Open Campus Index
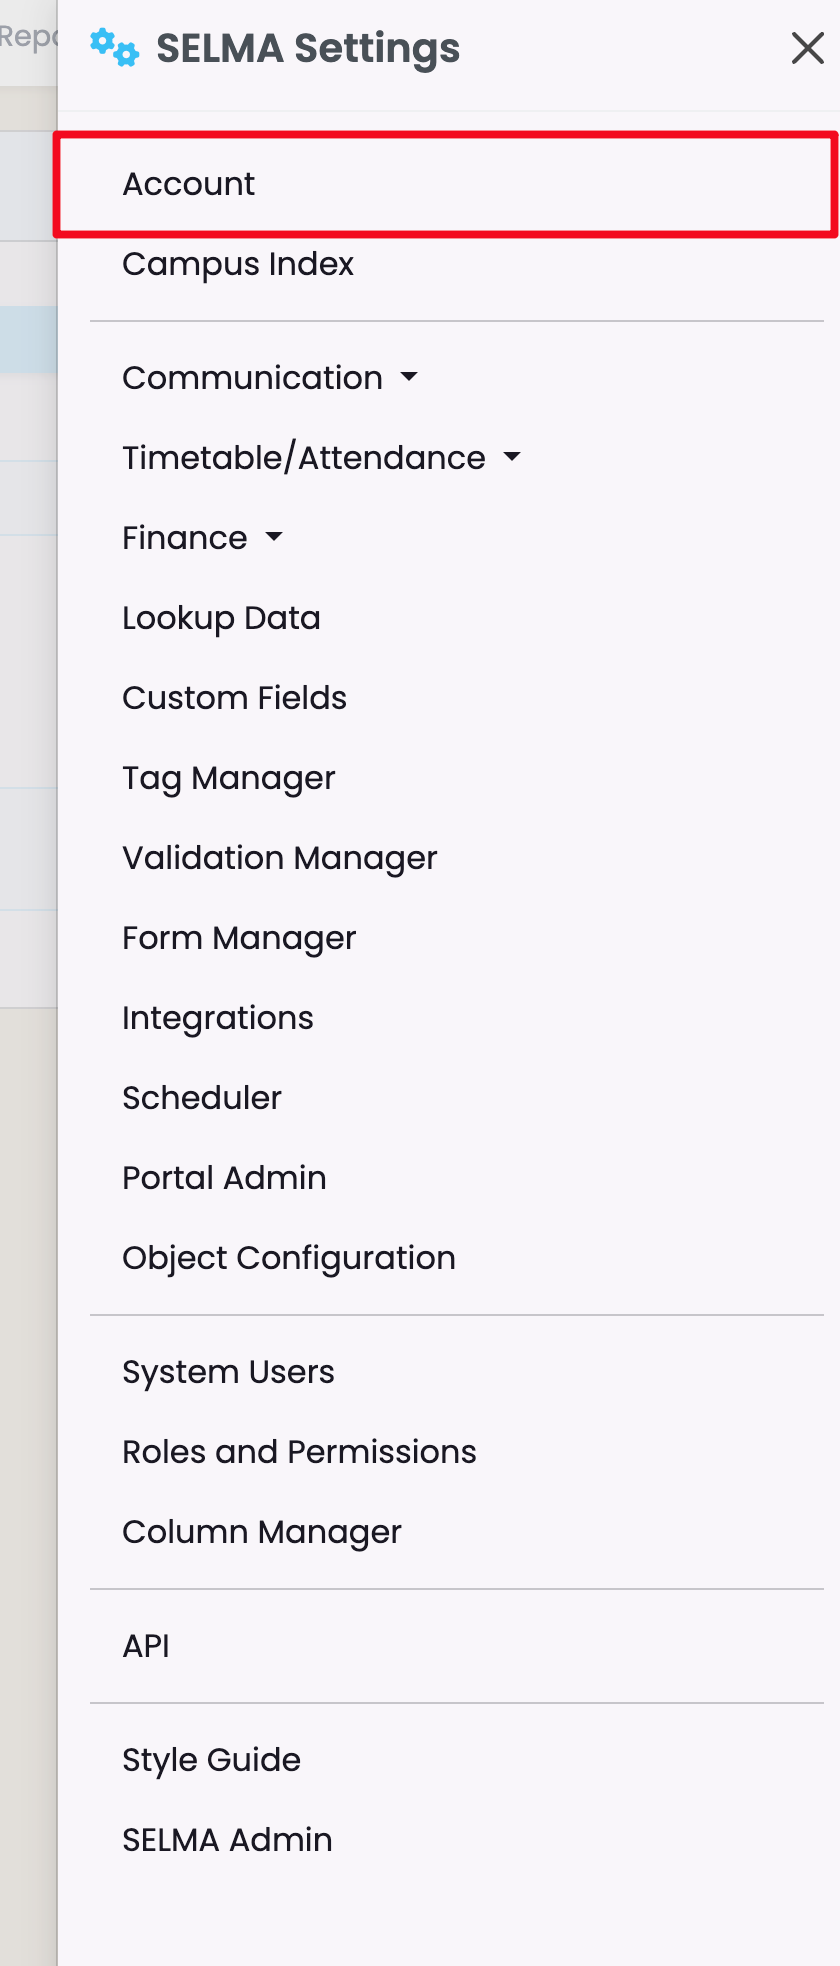This screenshot has width=840, height=1966. [x=238, y=264]
